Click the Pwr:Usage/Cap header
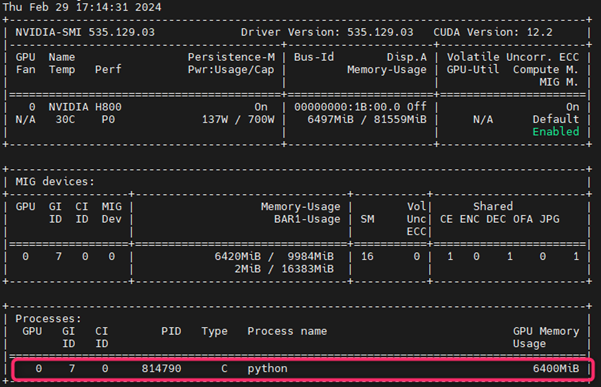 [x=231, y=70]
